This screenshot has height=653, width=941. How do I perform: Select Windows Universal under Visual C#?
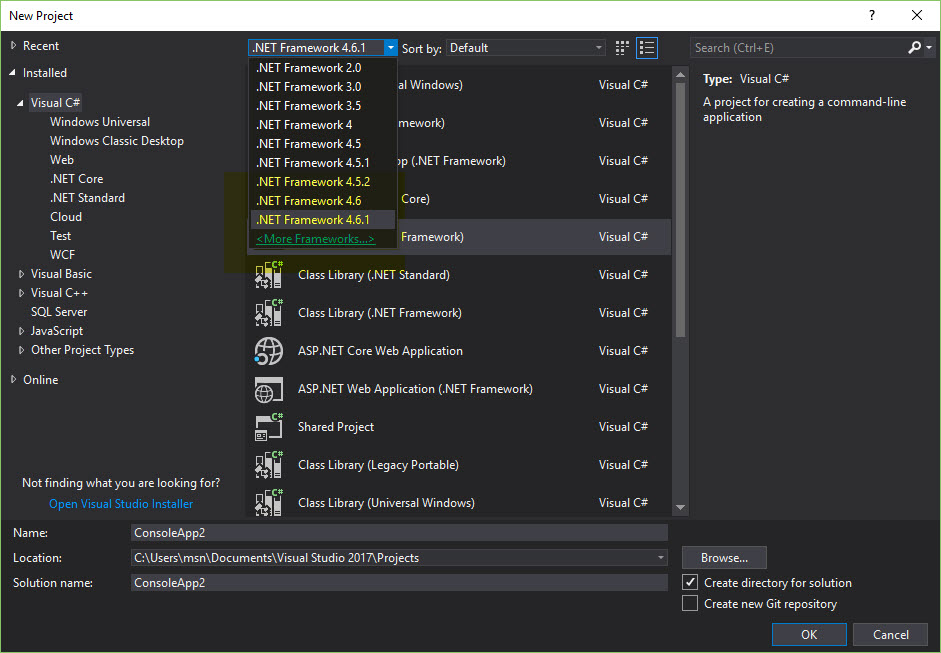pyautogui.click(x=99, y=121)
